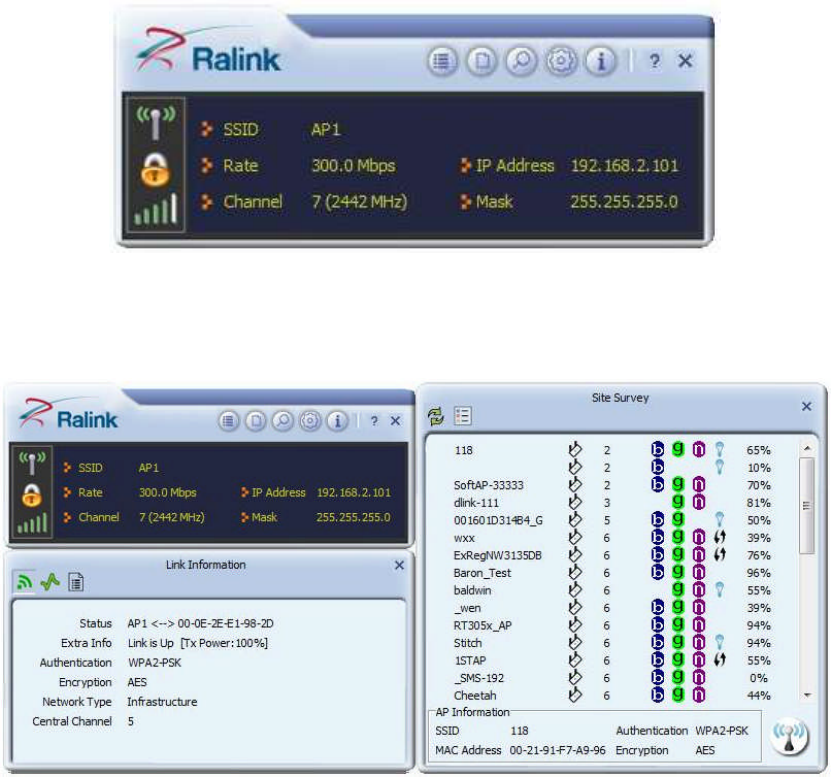Viewport: 831px width, 777px height.
Task: Click the Infrastructure network type value
Action: click(162, 702)
